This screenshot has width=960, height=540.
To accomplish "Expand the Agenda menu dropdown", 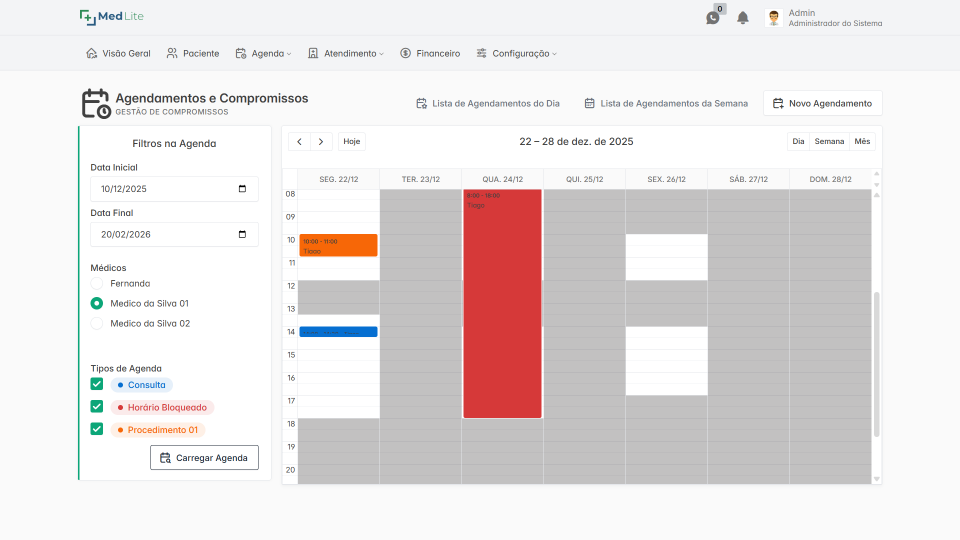I will pos(263,53).
